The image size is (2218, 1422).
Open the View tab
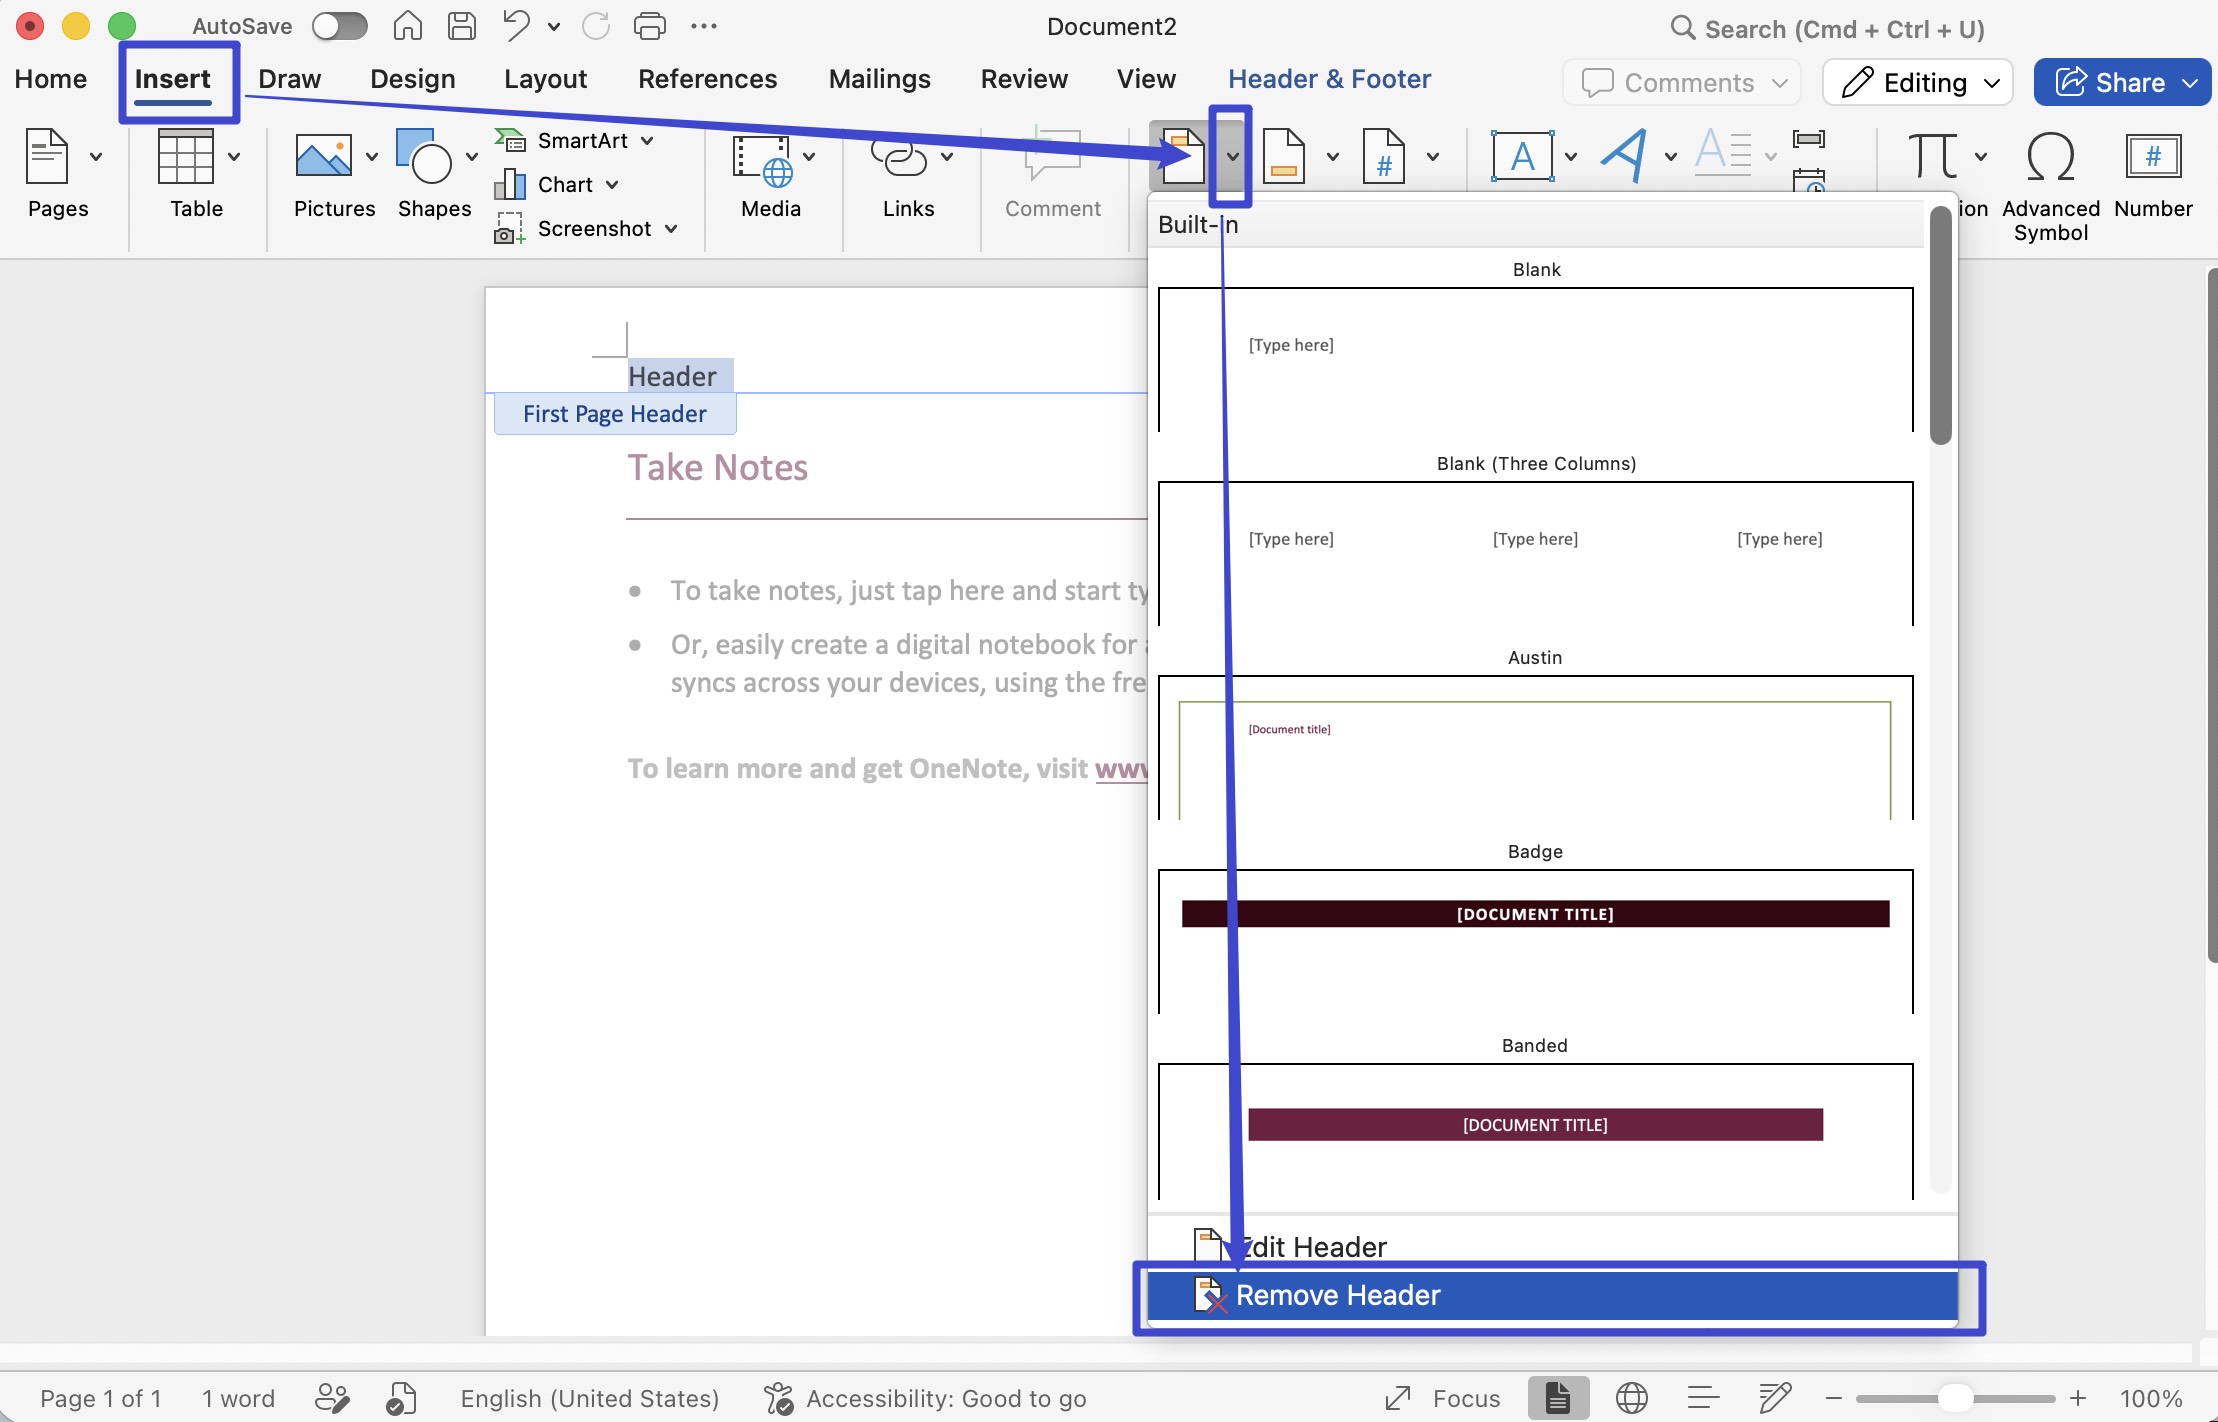click(x=1146, y=79)
